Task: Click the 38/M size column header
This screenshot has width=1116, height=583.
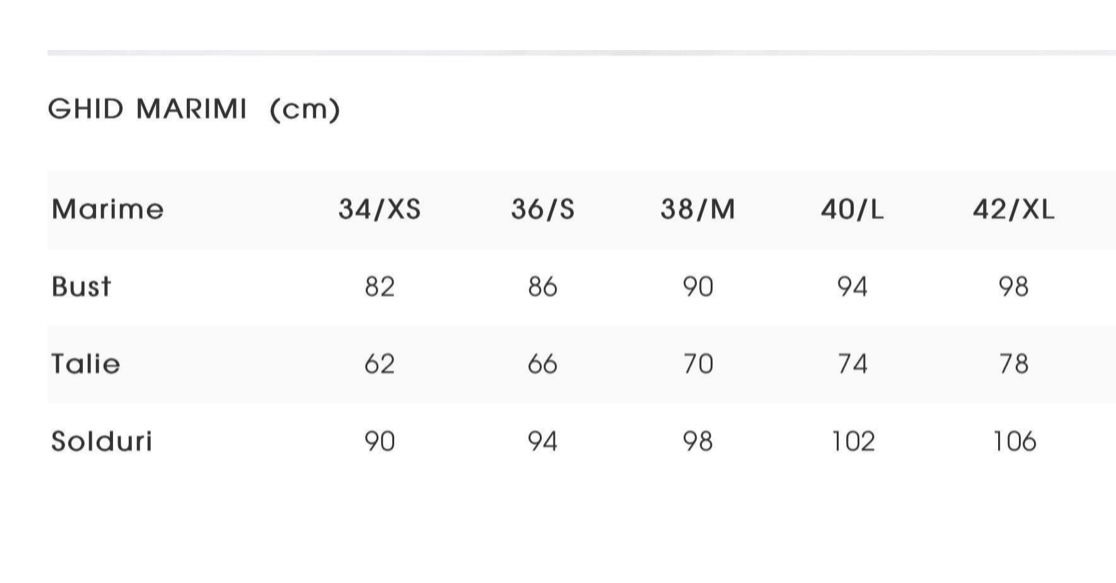Action: coord(698,210)
